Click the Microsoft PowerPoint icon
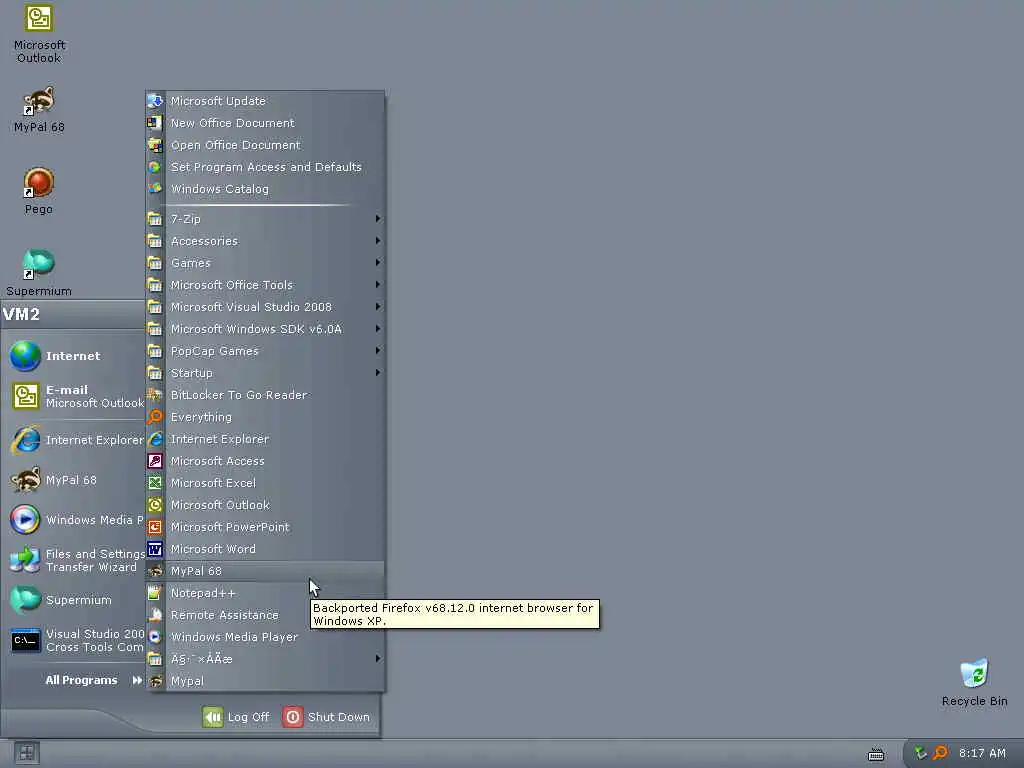Screen dimensions: 1024x768 [155, 527]
